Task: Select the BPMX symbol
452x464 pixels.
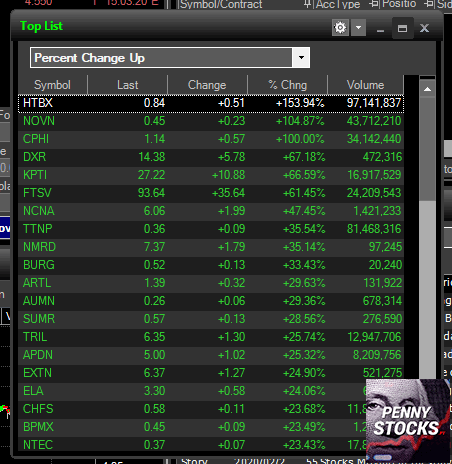Action: tap(38, 427)
